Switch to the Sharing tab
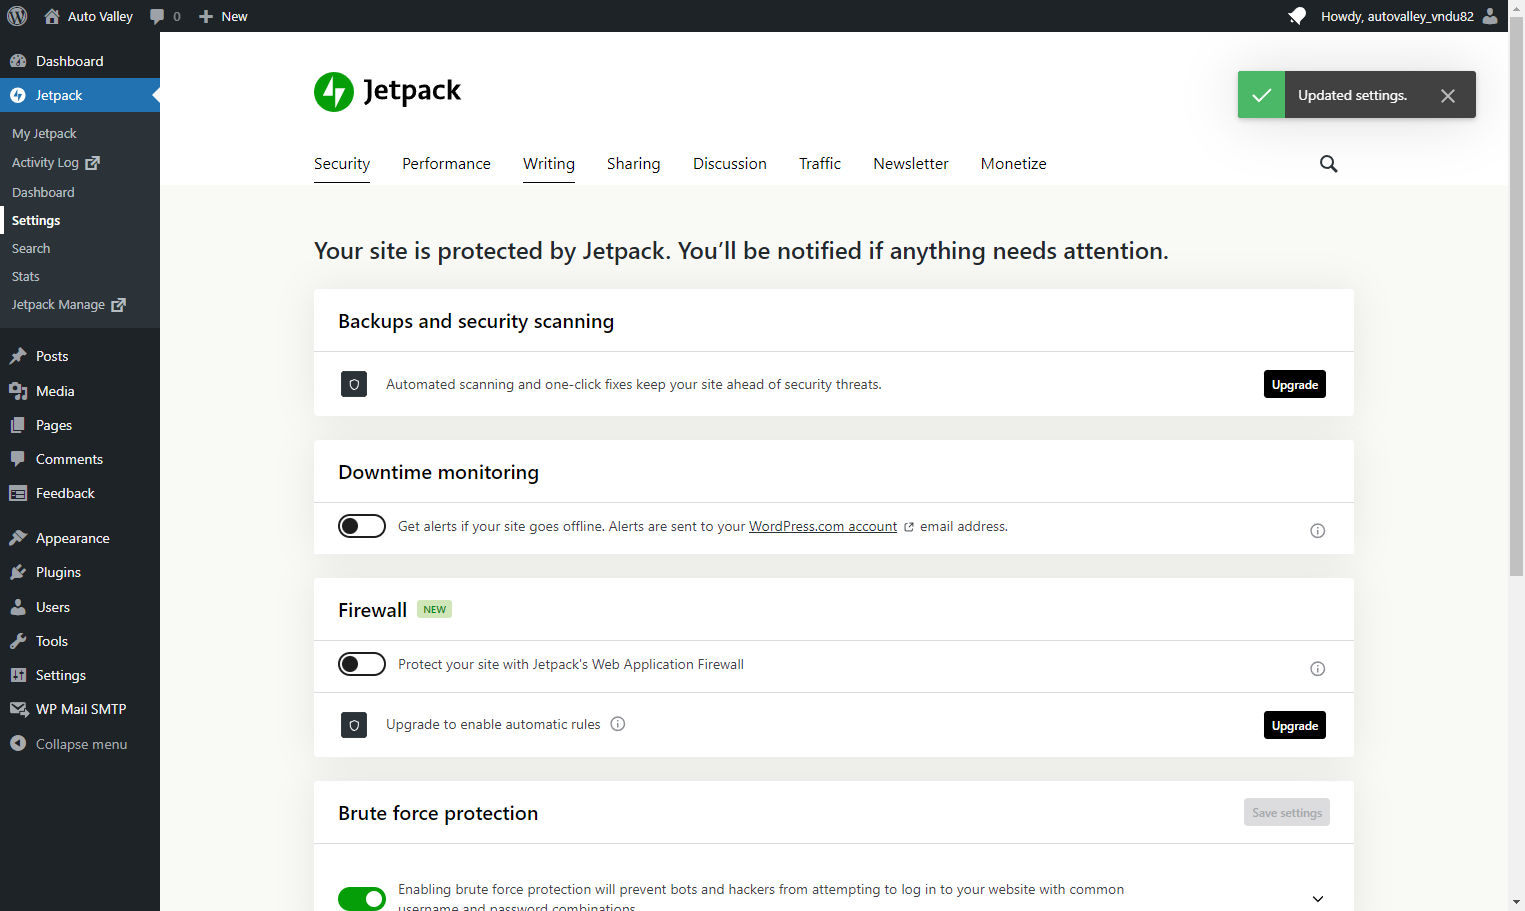 pos(634,164)
